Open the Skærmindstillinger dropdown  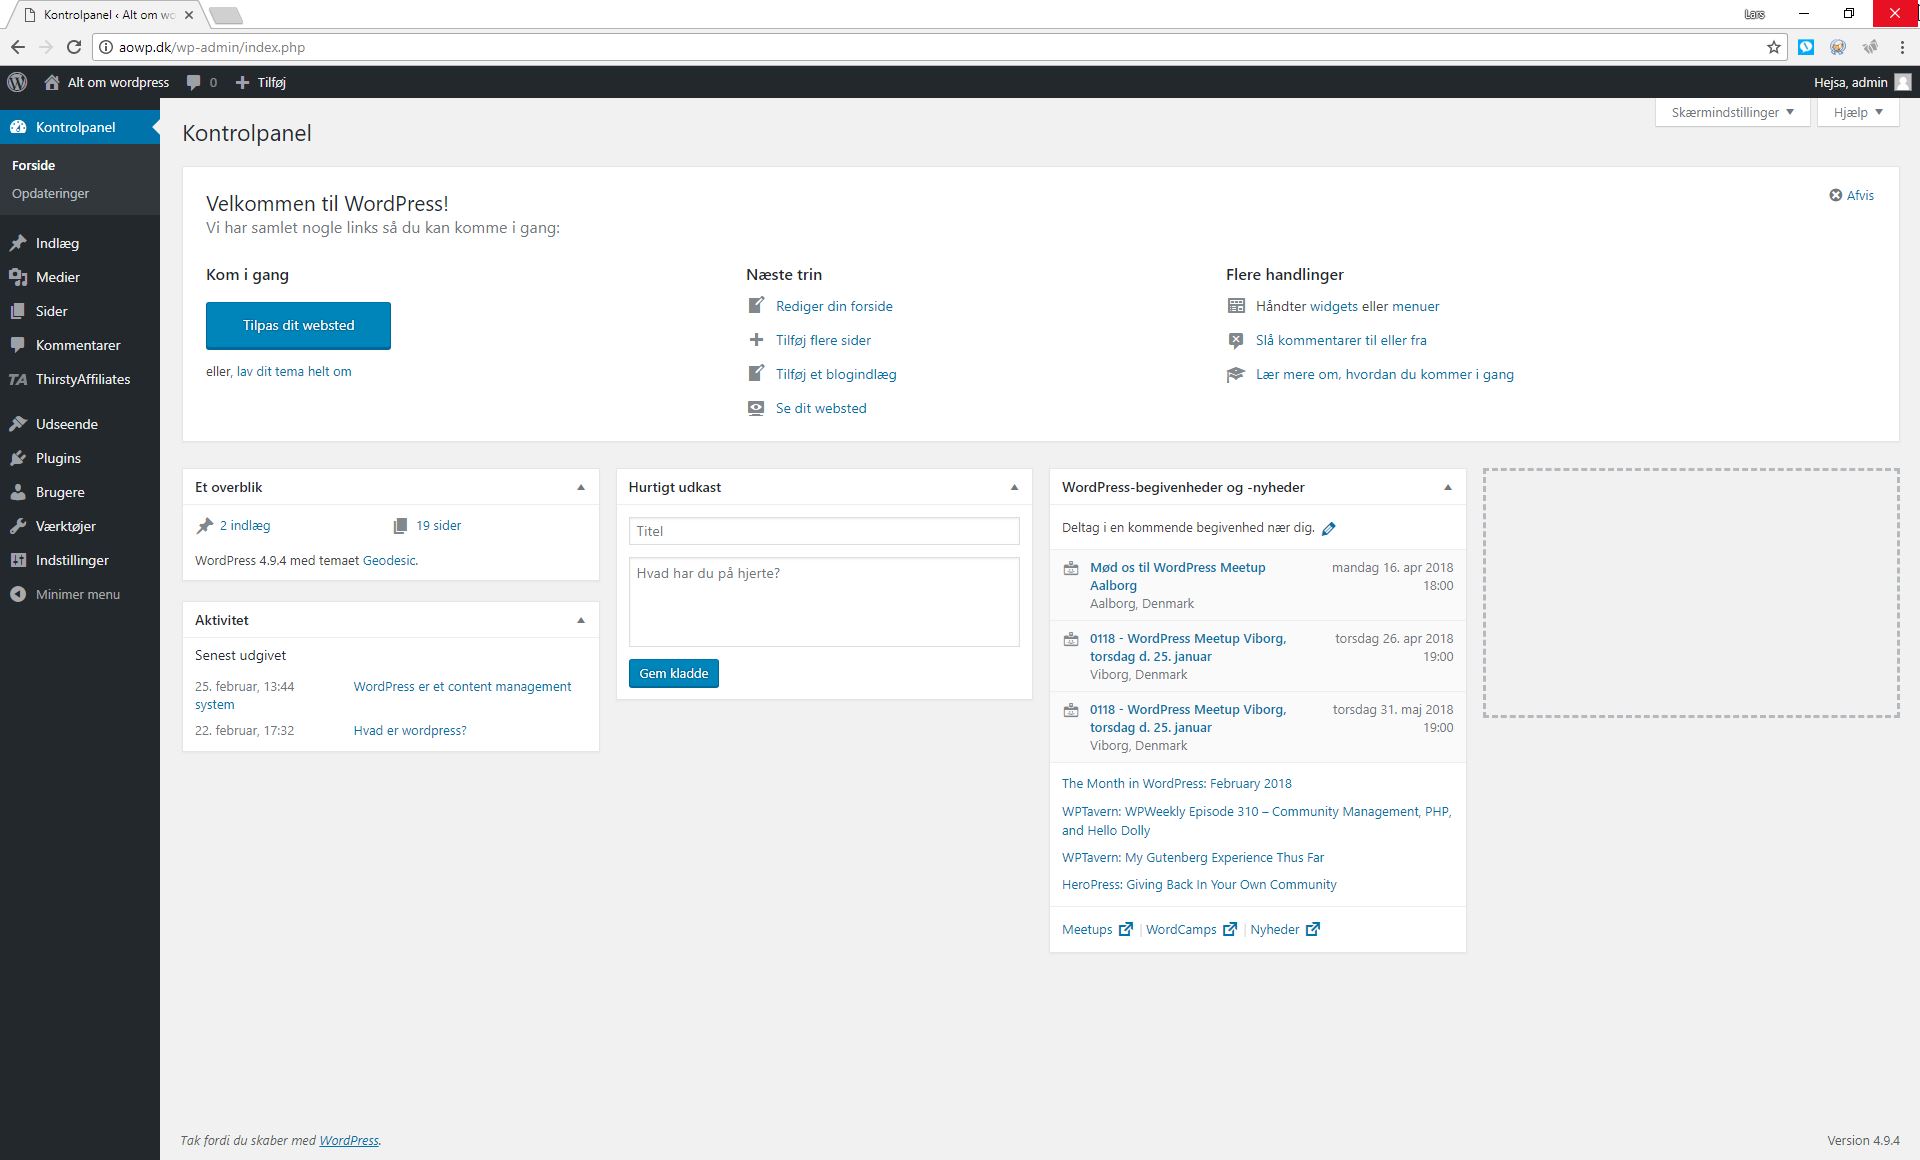1732,112
